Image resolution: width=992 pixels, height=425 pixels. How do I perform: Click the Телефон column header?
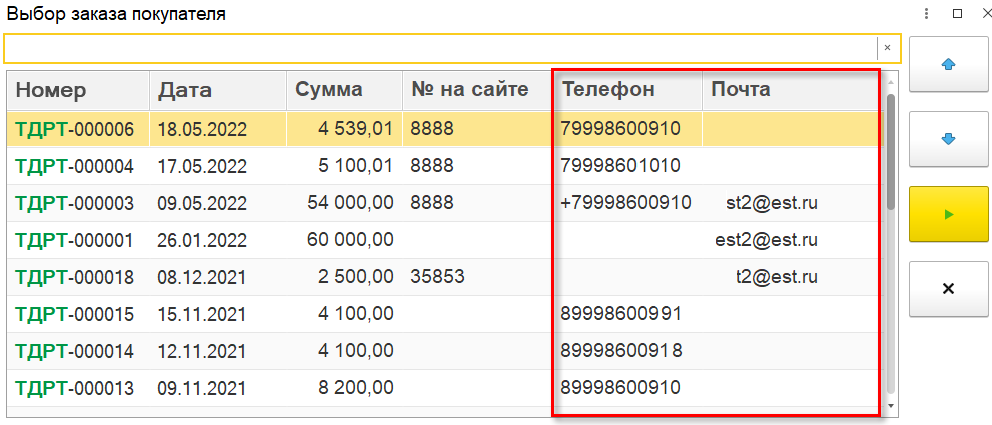pos(608,90)
